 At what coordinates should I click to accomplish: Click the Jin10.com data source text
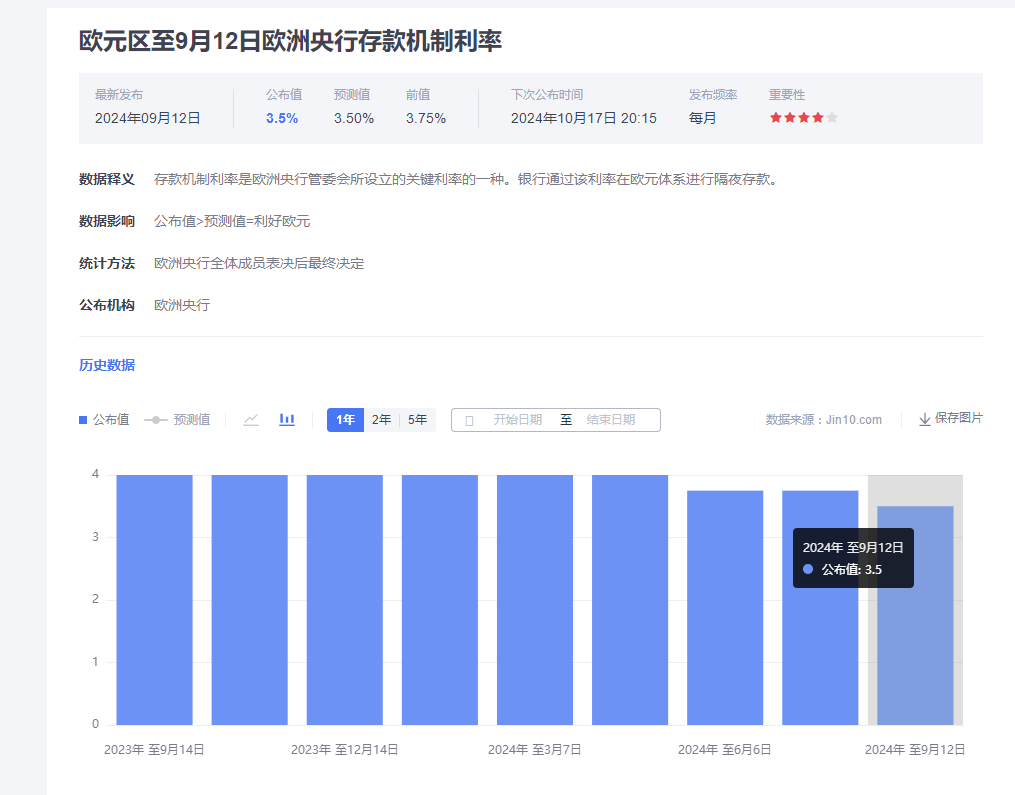tap(824, 420)
